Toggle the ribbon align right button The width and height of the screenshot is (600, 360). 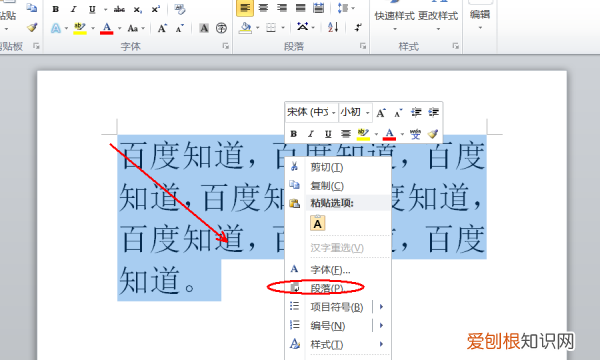coord(282,8)
